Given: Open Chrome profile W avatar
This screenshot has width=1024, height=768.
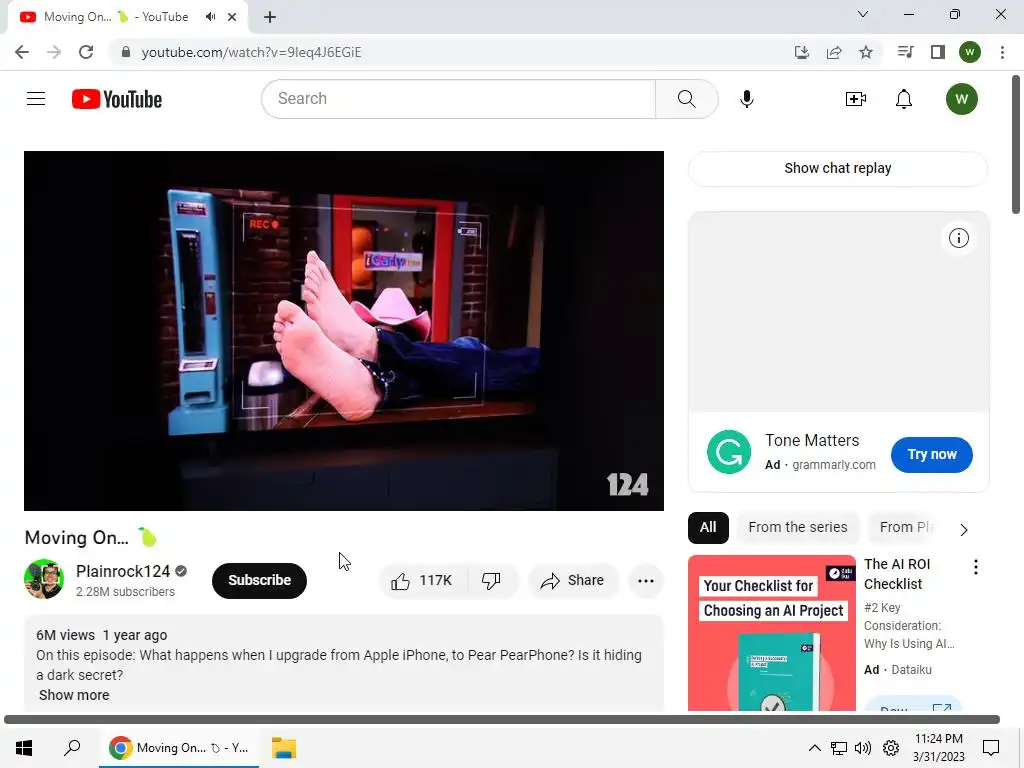Looking at the screenshot, I should 970,52.
